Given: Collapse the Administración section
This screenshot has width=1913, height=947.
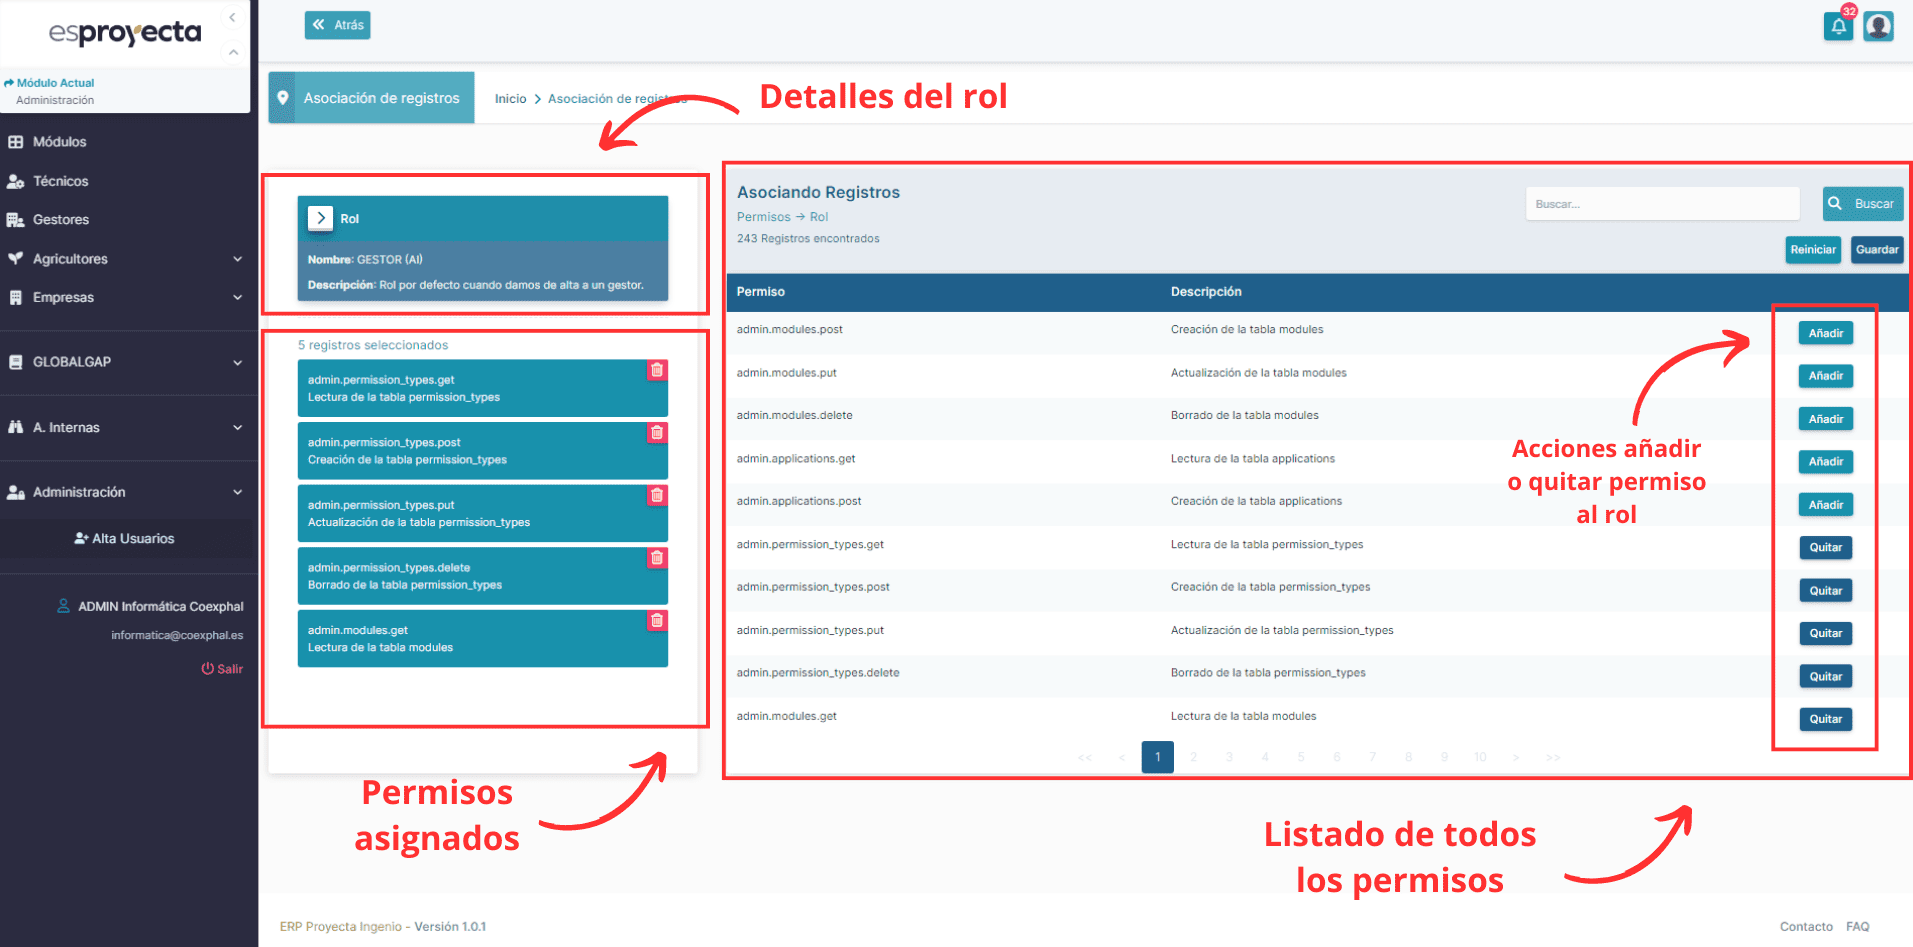Looking at the screenshot, I should (238, 491).
